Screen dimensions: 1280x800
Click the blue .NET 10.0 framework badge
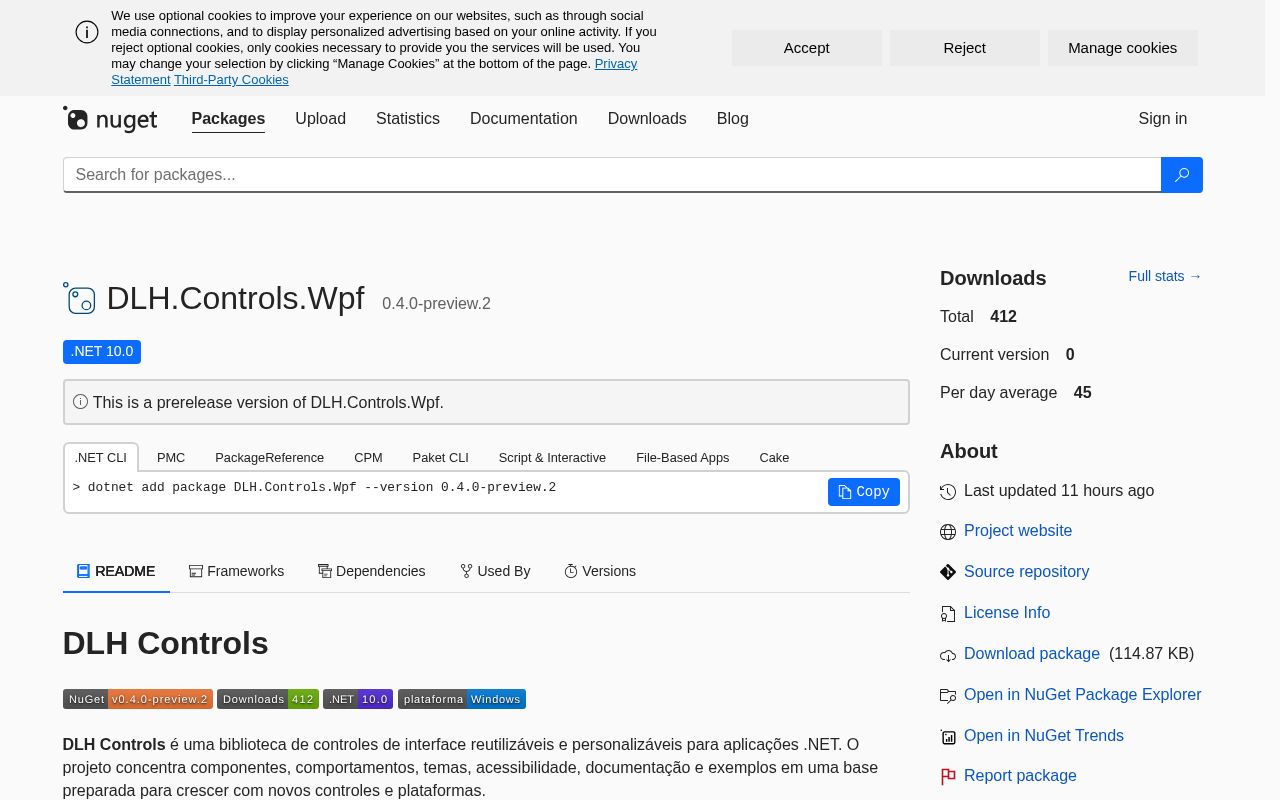(x=102, y=352)
